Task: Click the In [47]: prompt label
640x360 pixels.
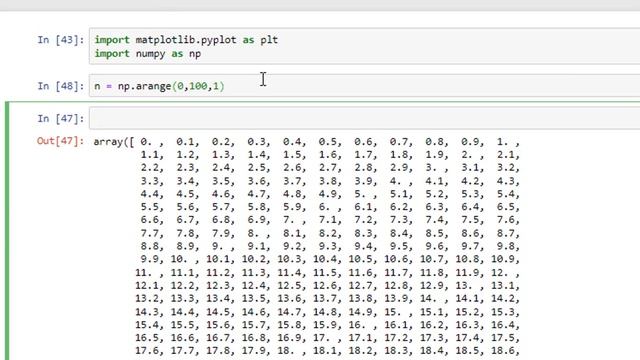Action: [61, 119]
